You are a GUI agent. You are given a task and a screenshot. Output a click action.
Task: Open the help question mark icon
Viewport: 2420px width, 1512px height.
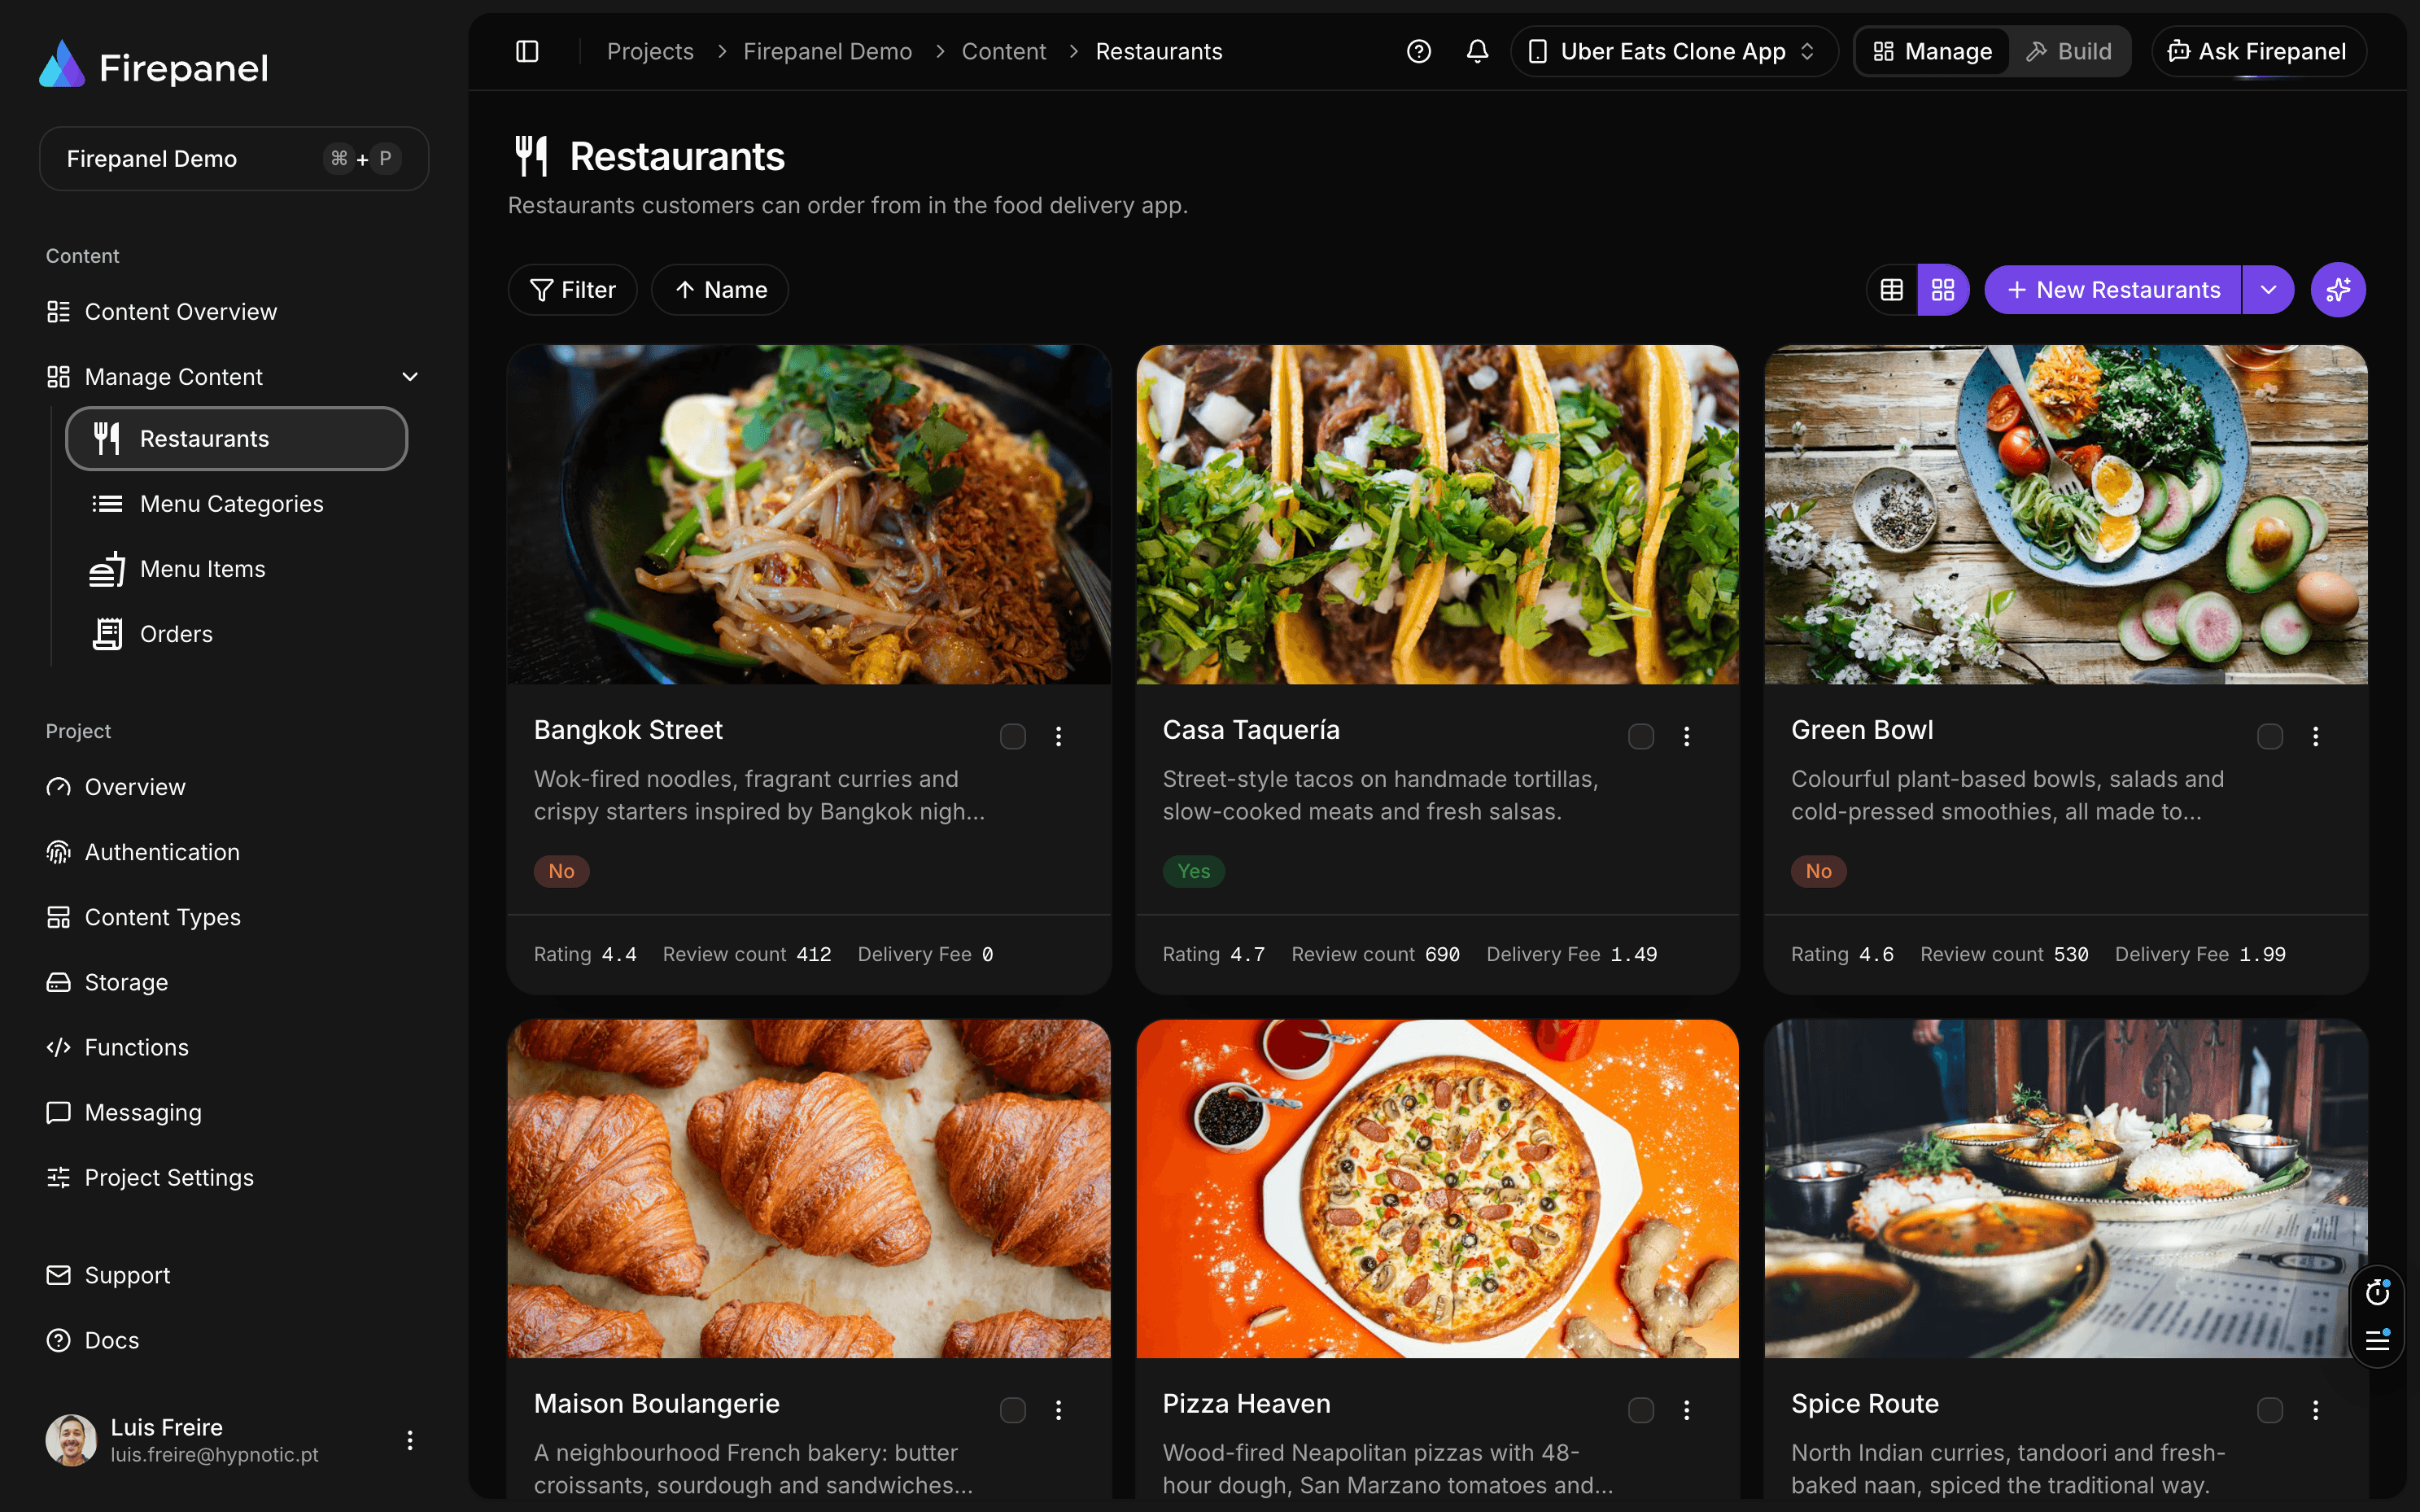(1418, 51)
